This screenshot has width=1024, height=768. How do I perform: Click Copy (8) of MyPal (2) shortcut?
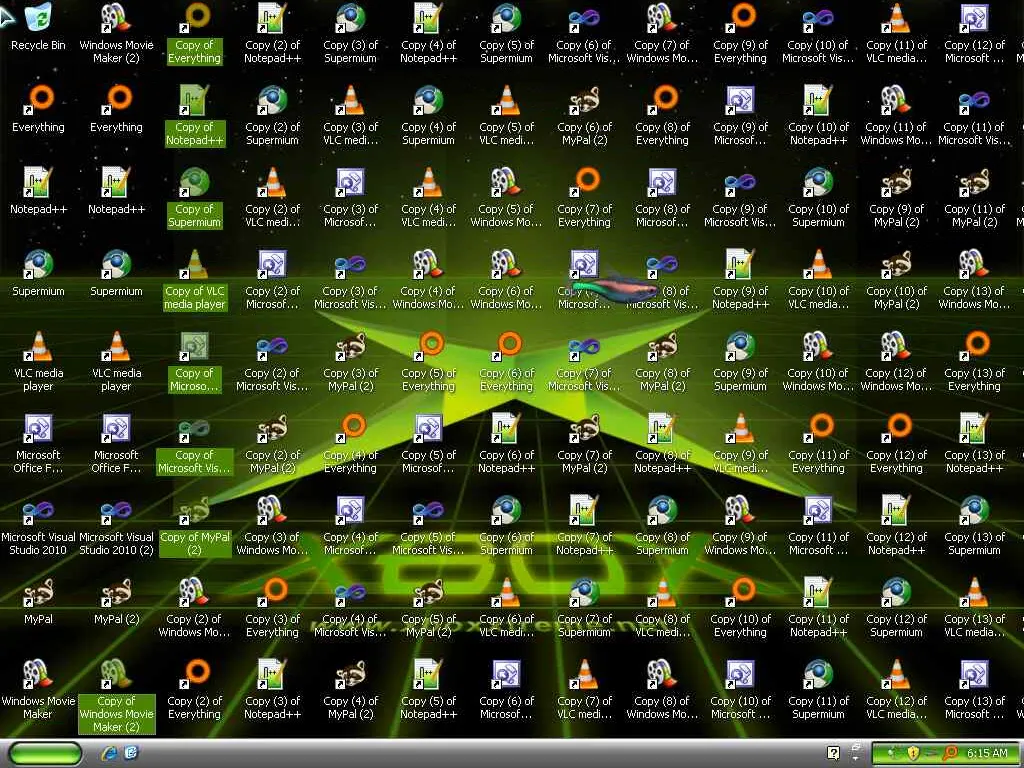pos(662,362)
